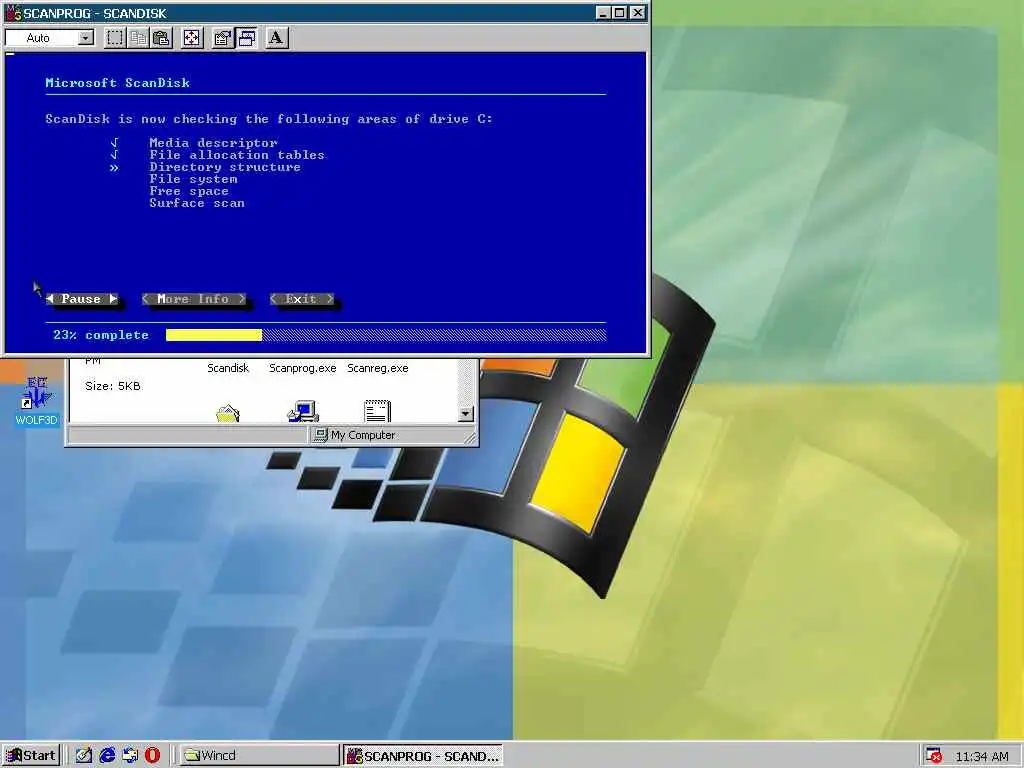This screenshot has width=1024, height=768.
Task: Click the first Quick Launch icon
Action: click(84, 756)
